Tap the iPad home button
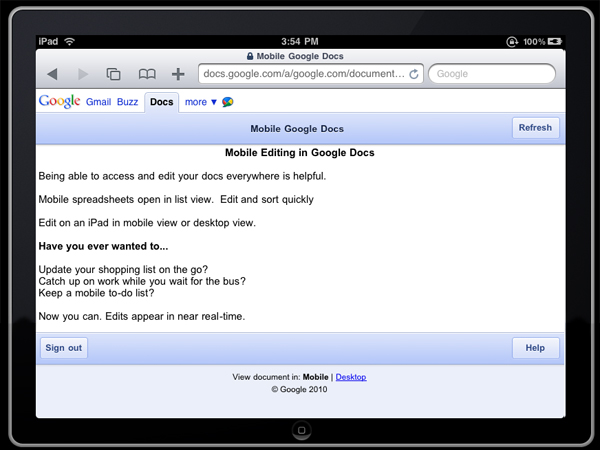This screenshot has height=450, width=600. click(302, 430)
